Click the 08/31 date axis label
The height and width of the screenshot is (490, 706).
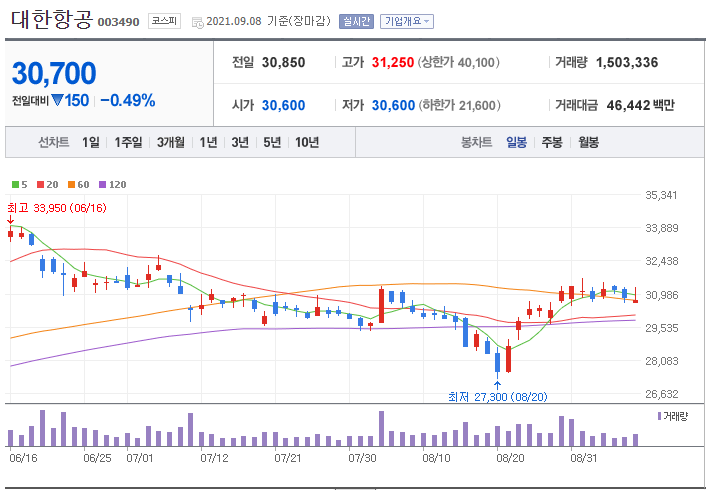click(584, 458)
